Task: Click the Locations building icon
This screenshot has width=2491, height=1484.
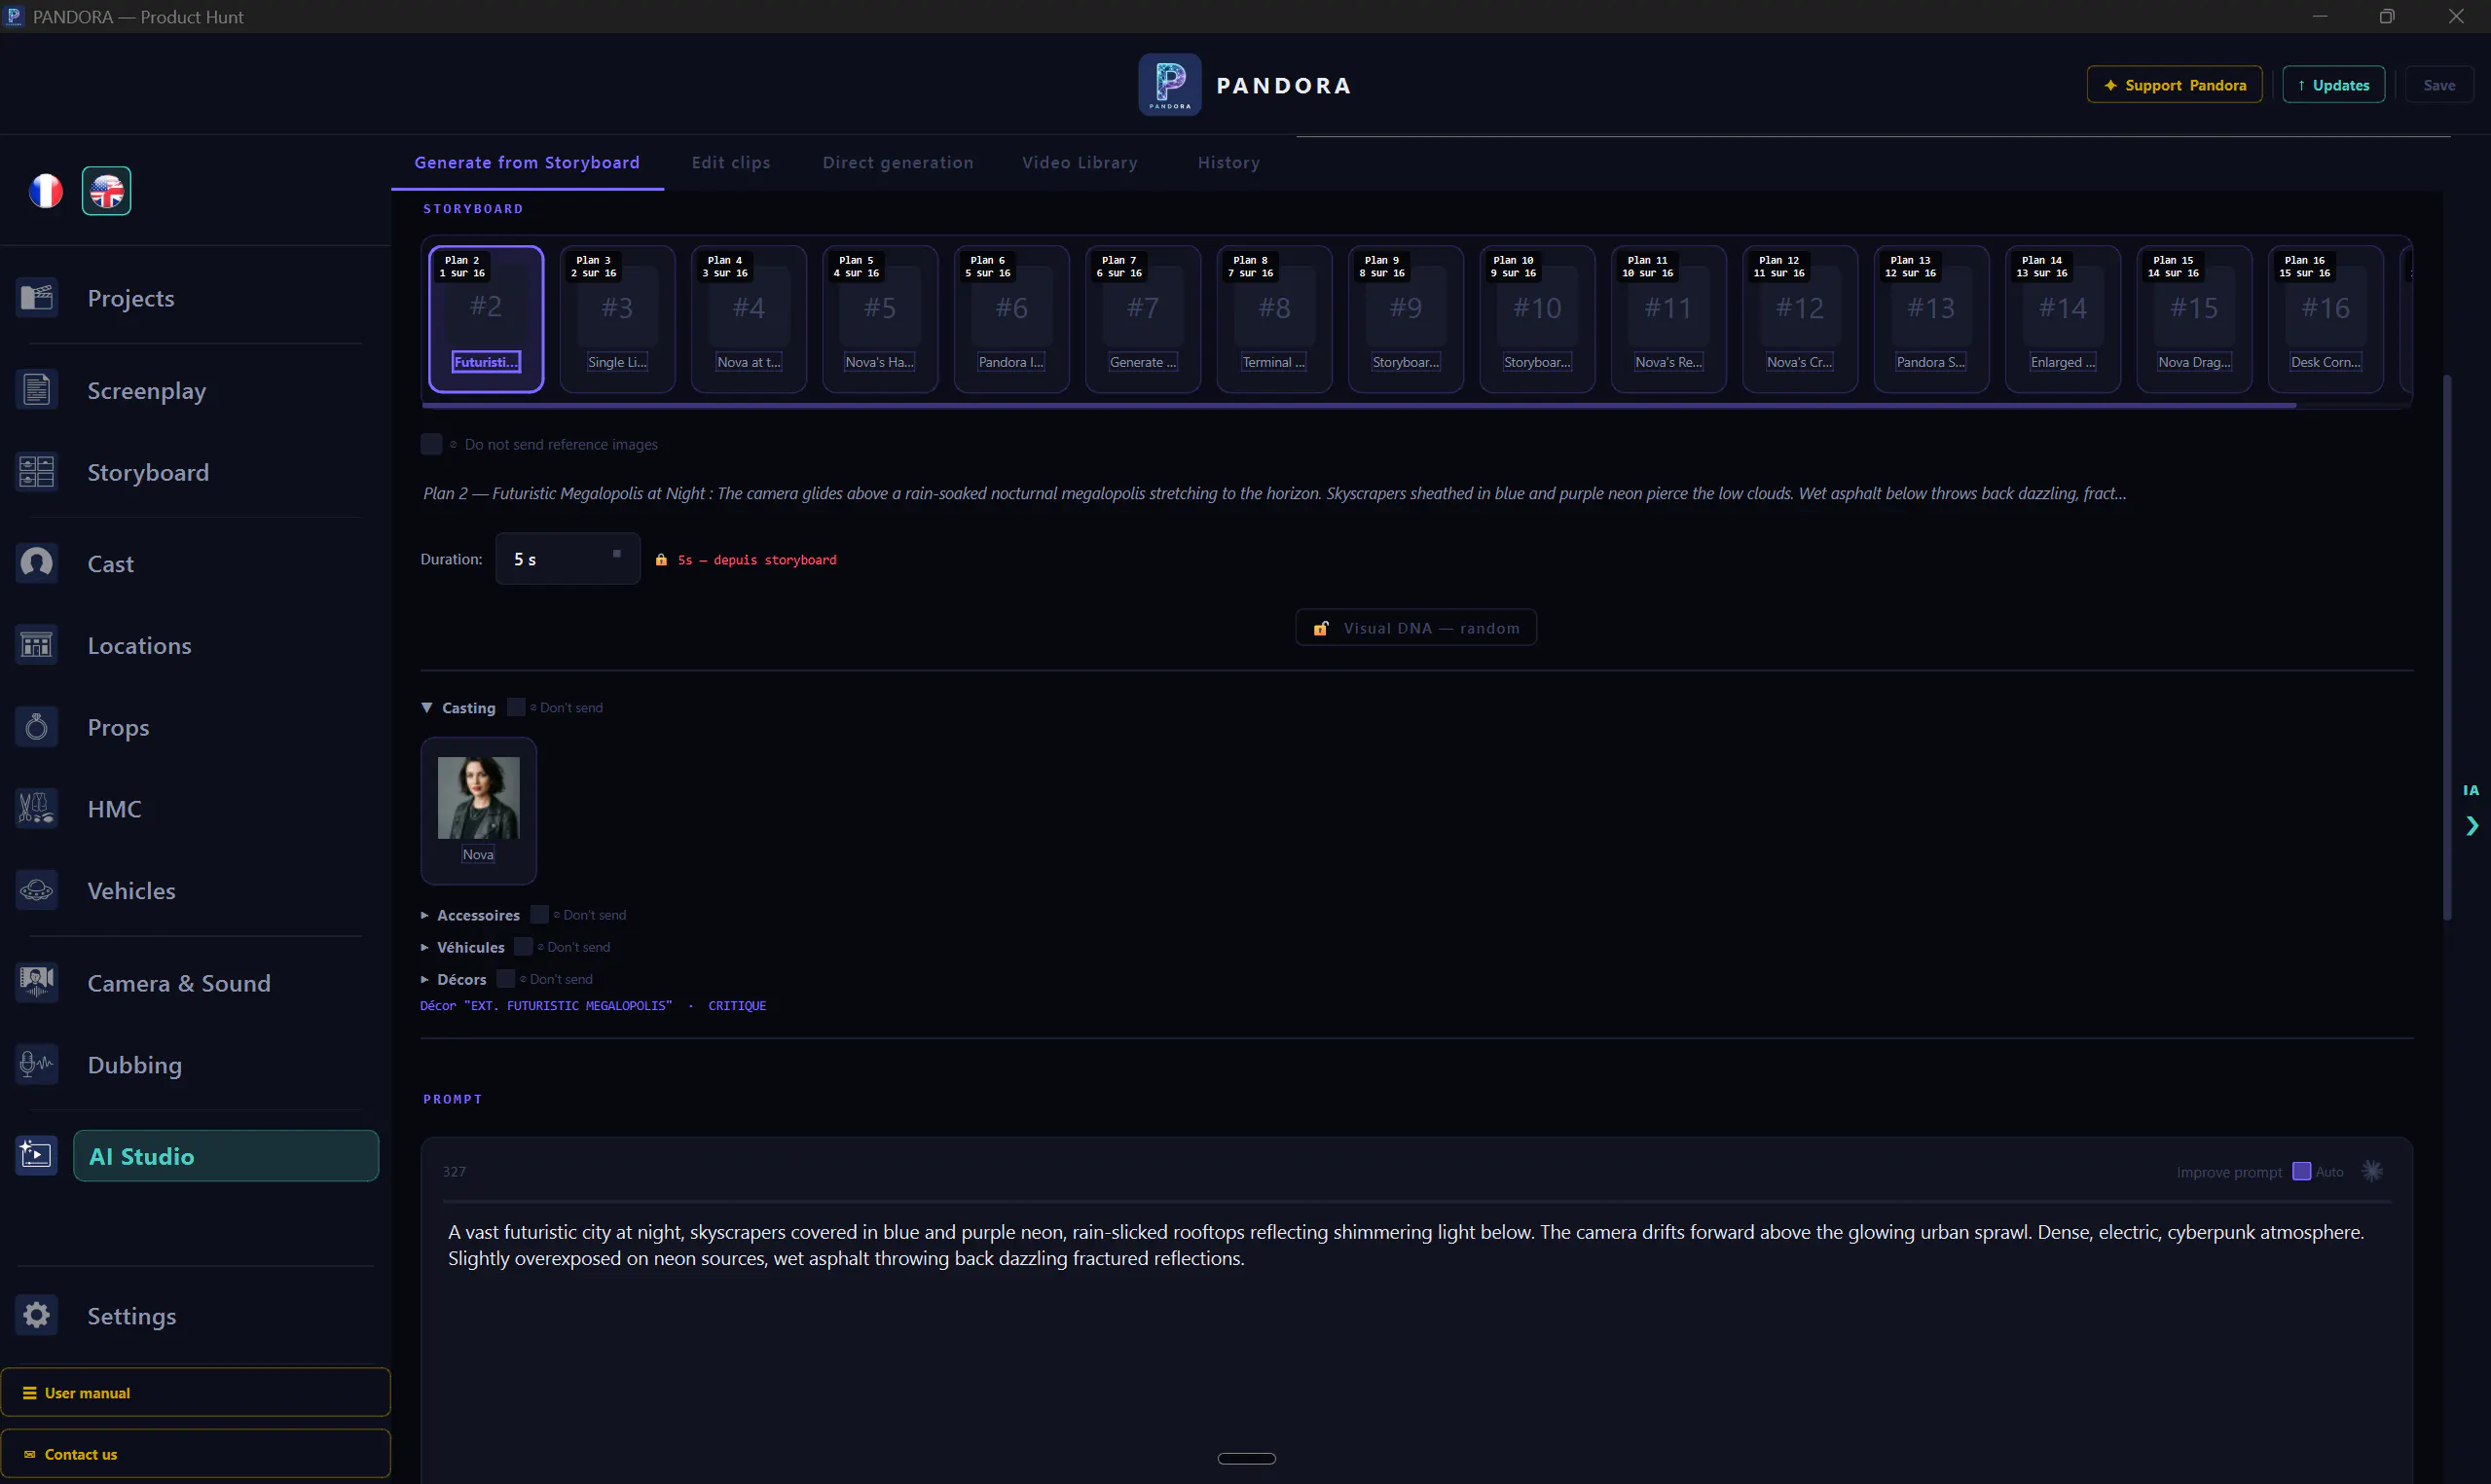Action: (x=37, y=644)
